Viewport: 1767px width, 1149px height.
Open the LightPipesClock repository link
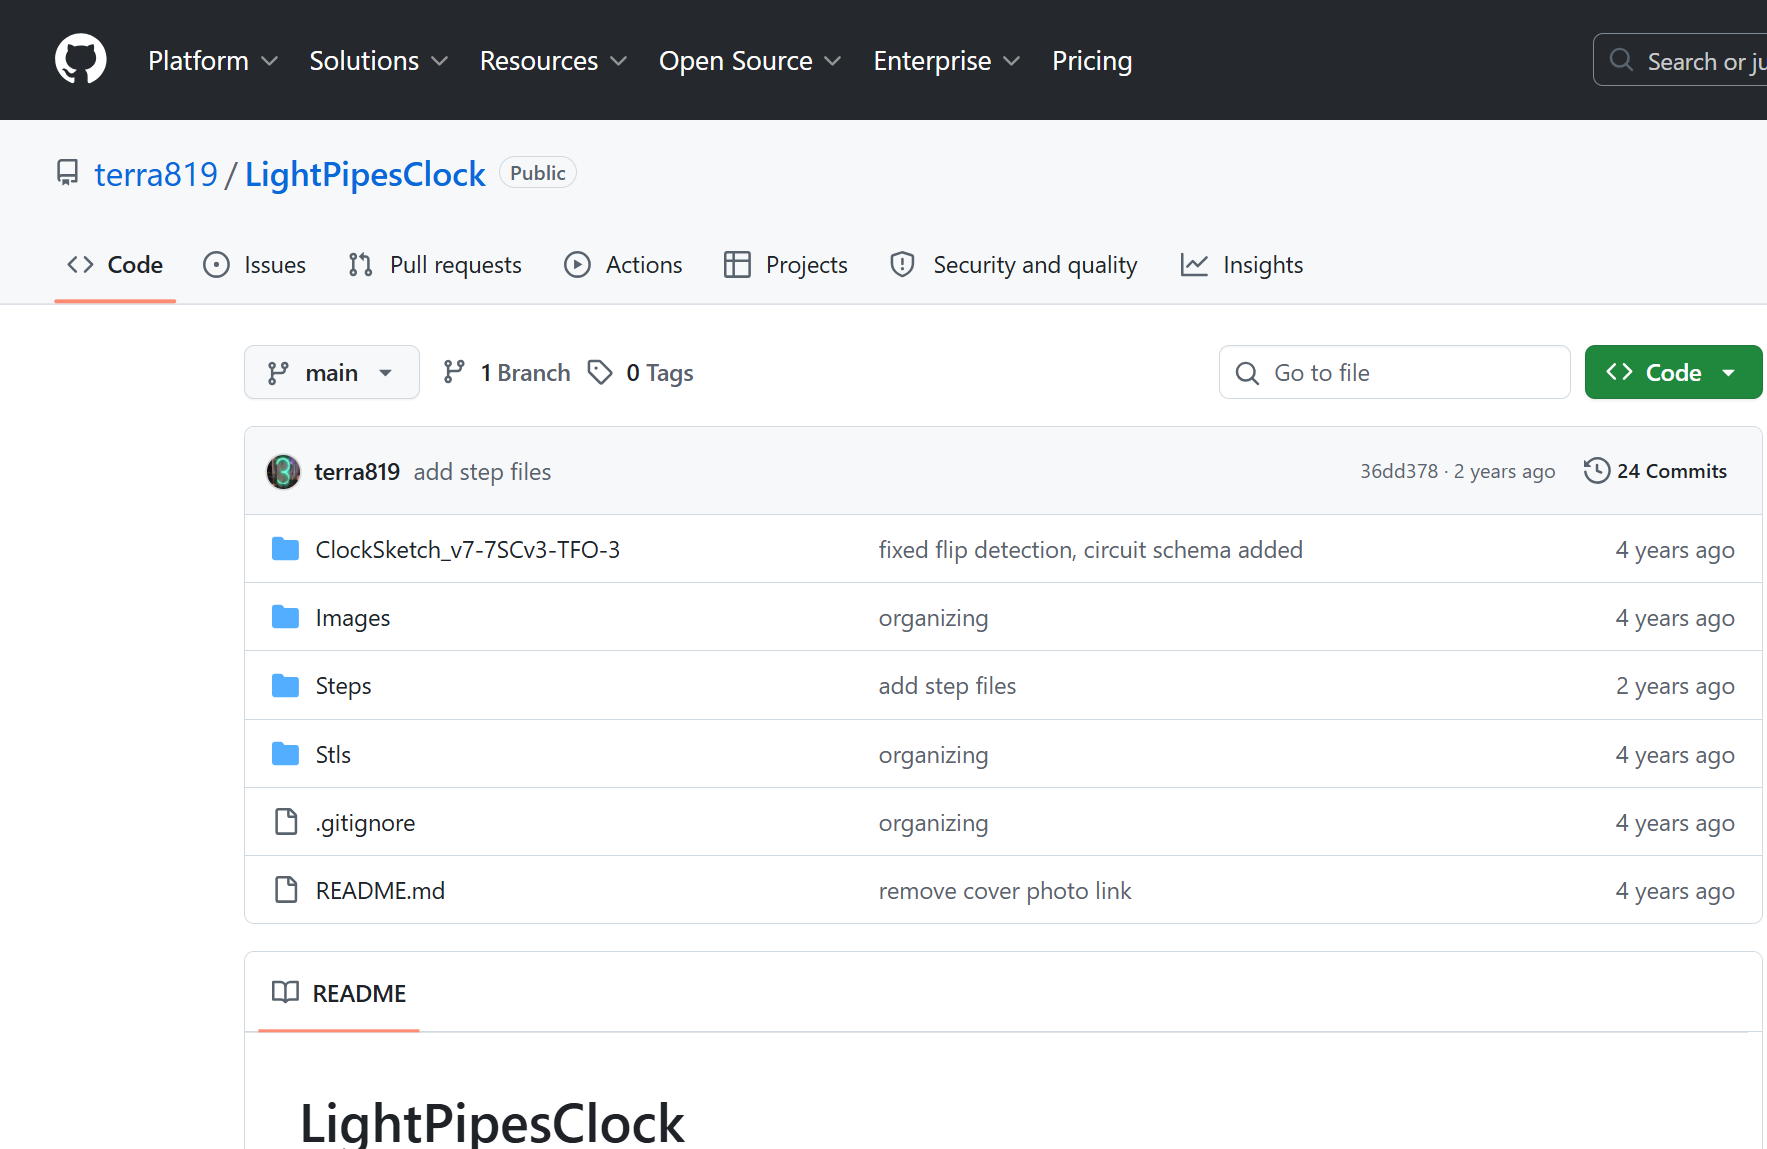coord(365,174)
